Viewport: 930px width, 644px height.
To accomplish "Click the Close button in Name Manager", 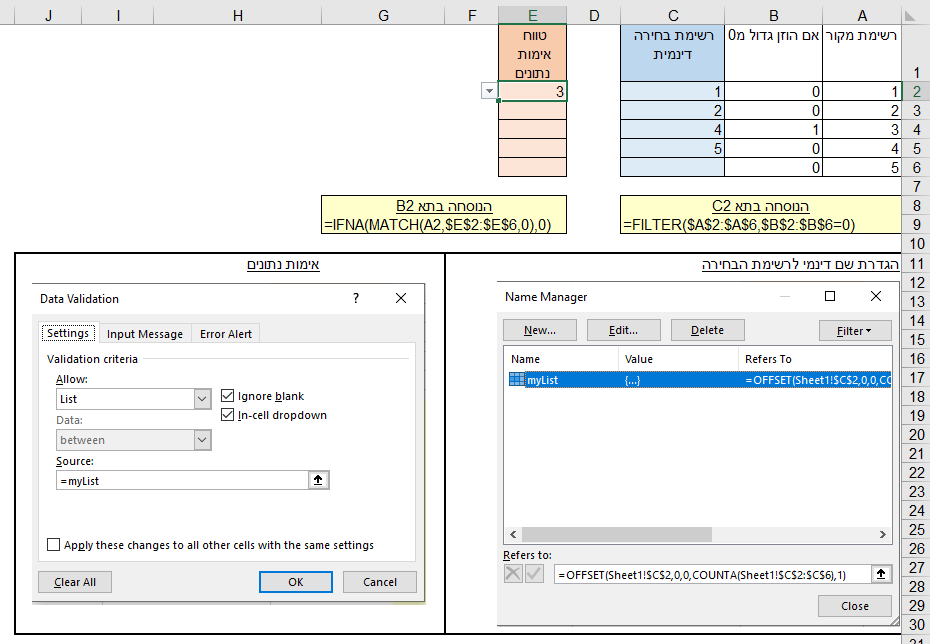I will [855, 606].
